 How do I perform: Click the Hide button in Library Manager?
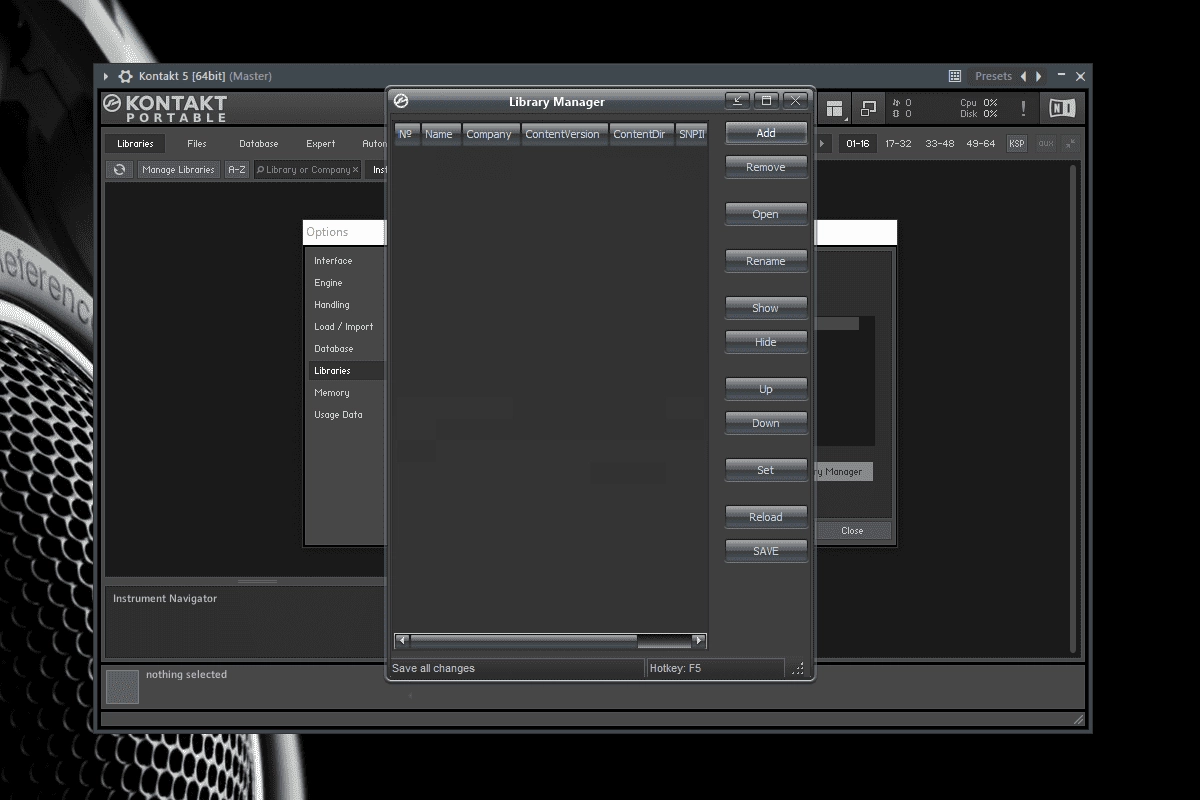(766, 342)
